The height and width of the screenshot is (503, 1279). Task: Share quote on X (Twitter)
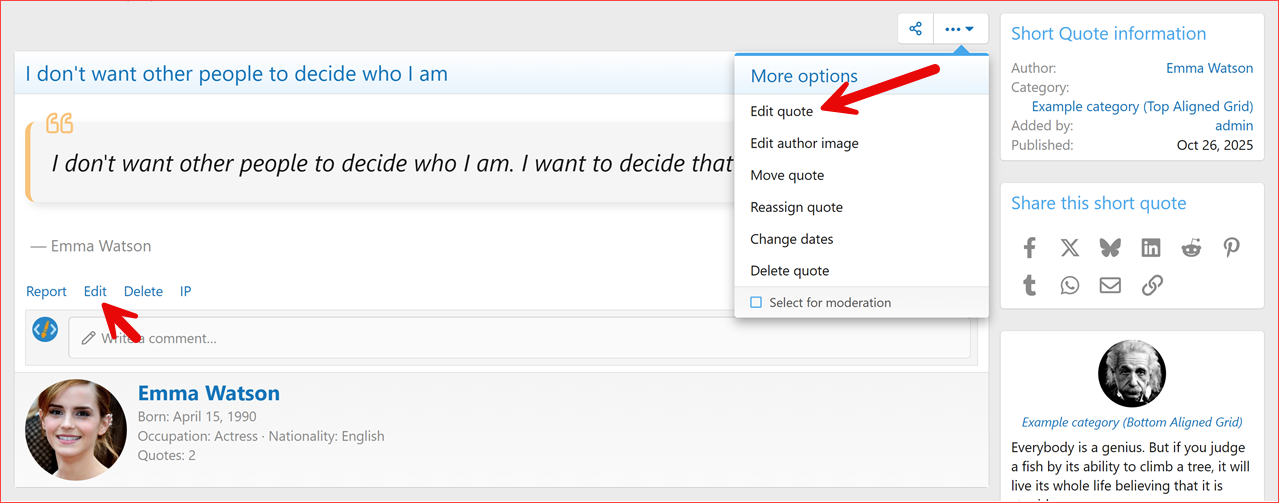click(1070, 248)
